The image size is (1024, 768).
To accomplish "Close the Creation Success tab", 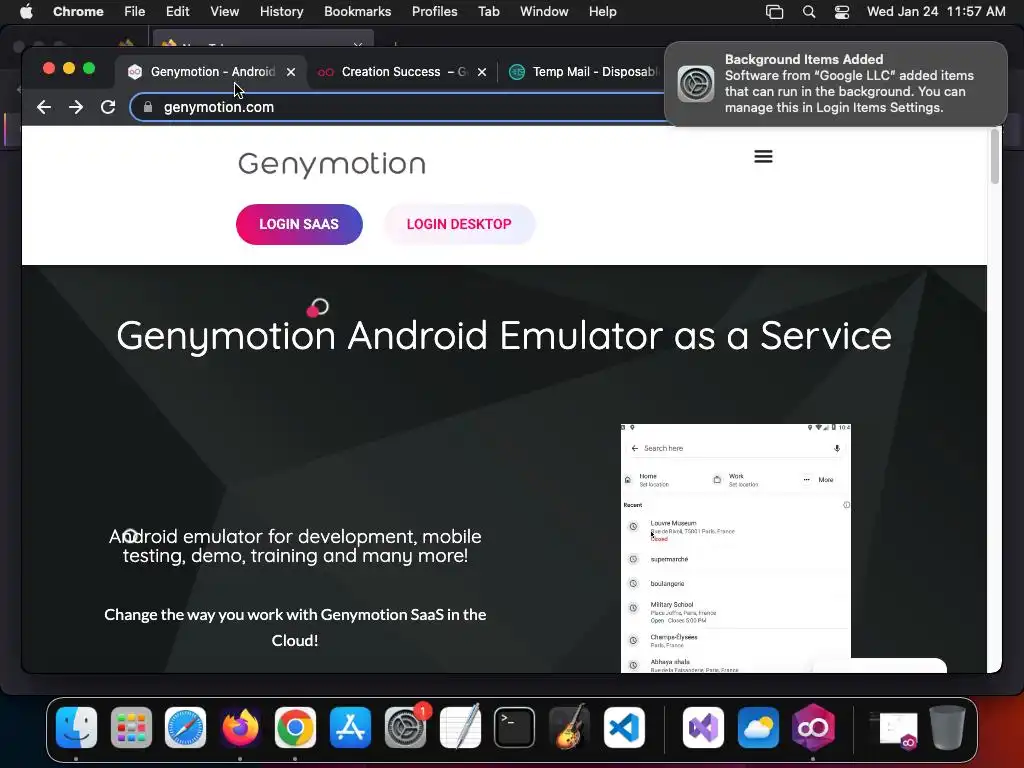I will pyautogui.click(x=482, y=72).
